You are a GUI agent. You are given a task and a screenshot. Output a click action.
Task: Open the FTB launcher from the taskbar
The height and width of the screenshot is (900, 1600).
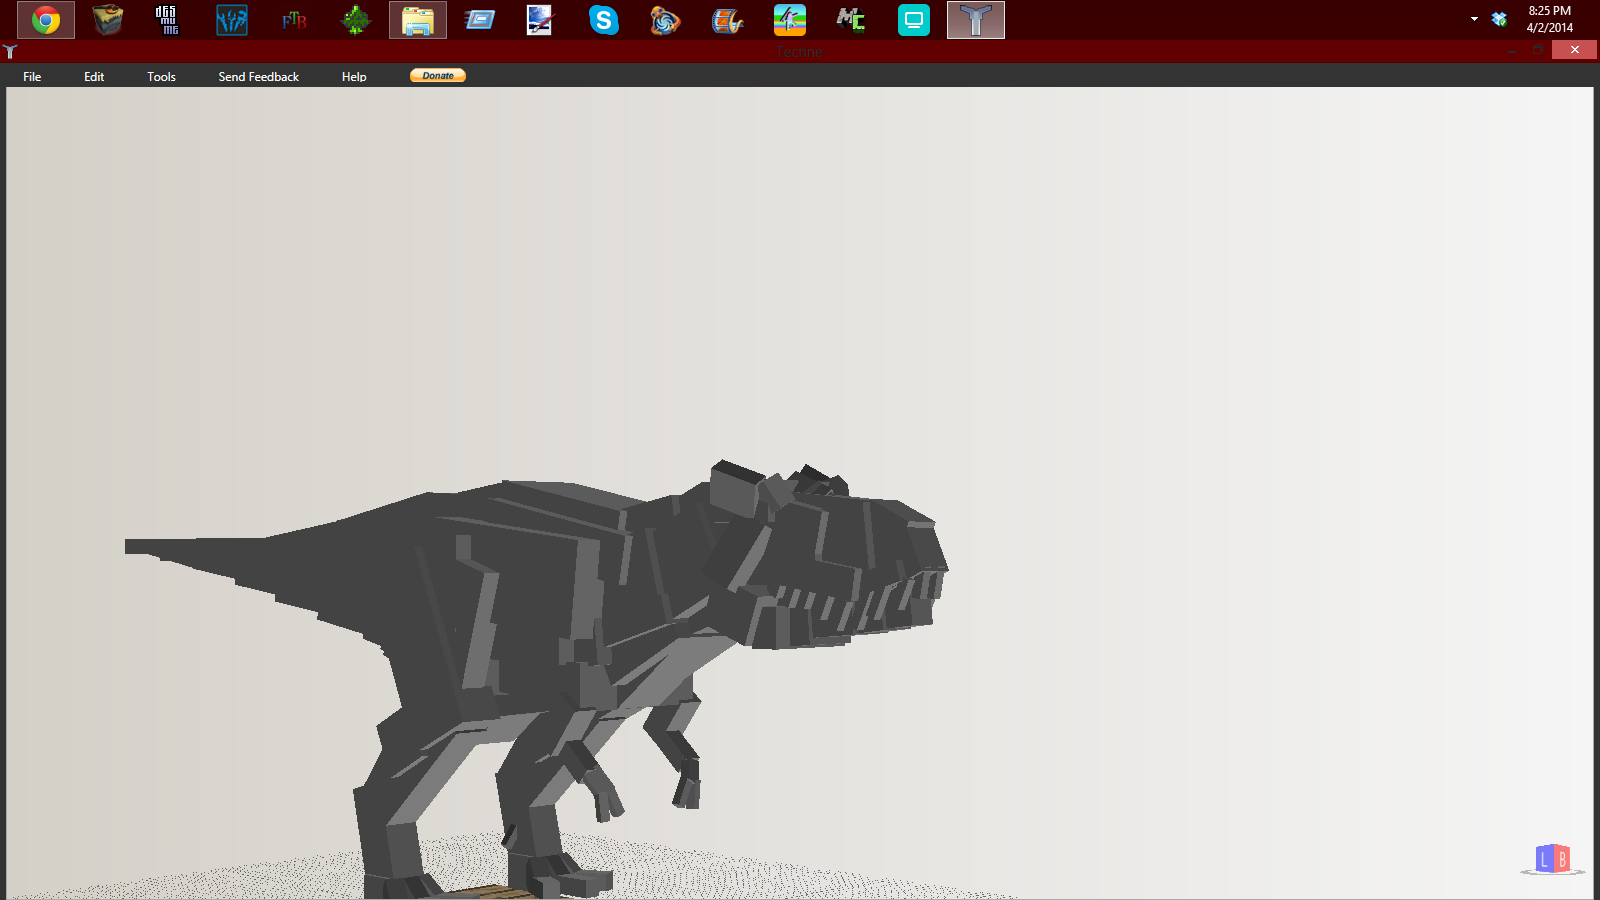tap(293, 19)
